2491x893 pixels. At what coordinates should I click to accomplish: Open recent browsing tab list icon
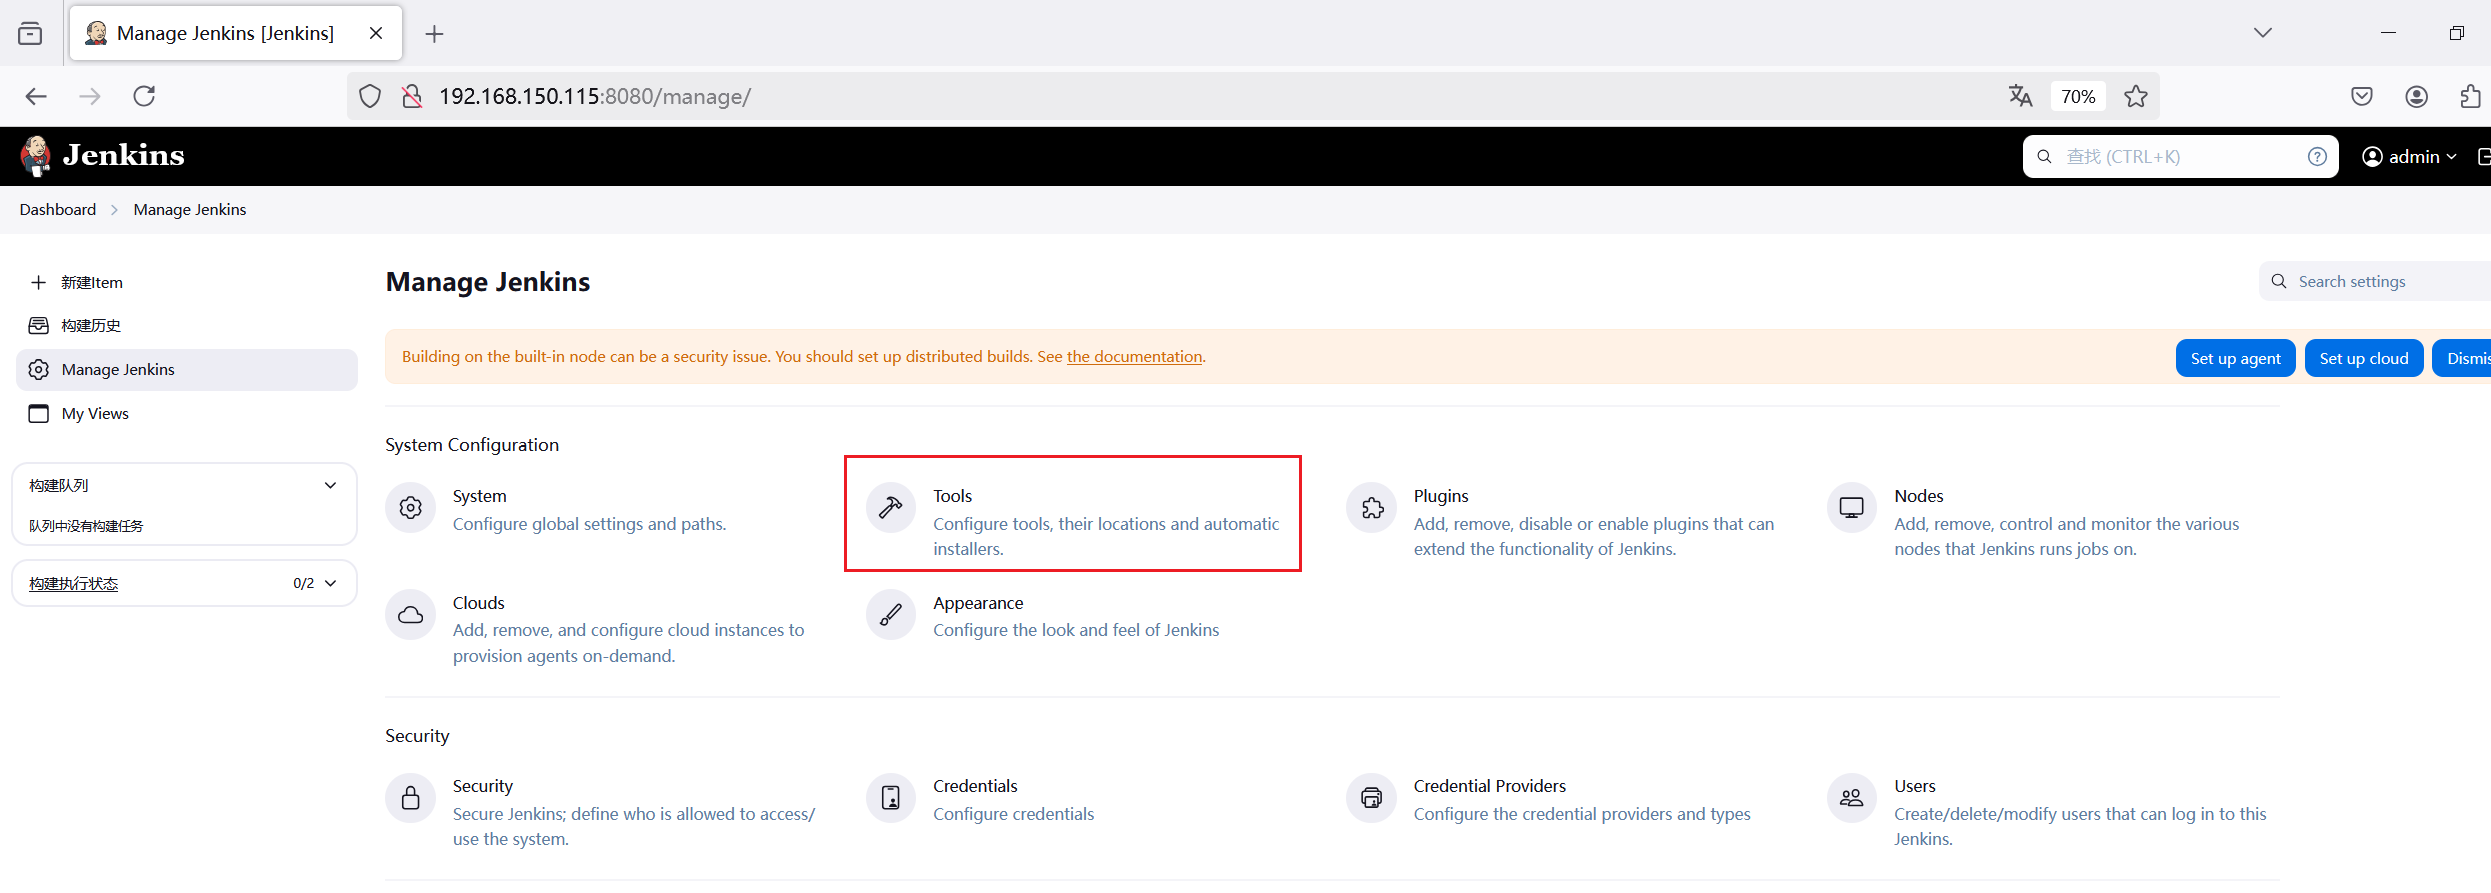click(x=30, y=33)
